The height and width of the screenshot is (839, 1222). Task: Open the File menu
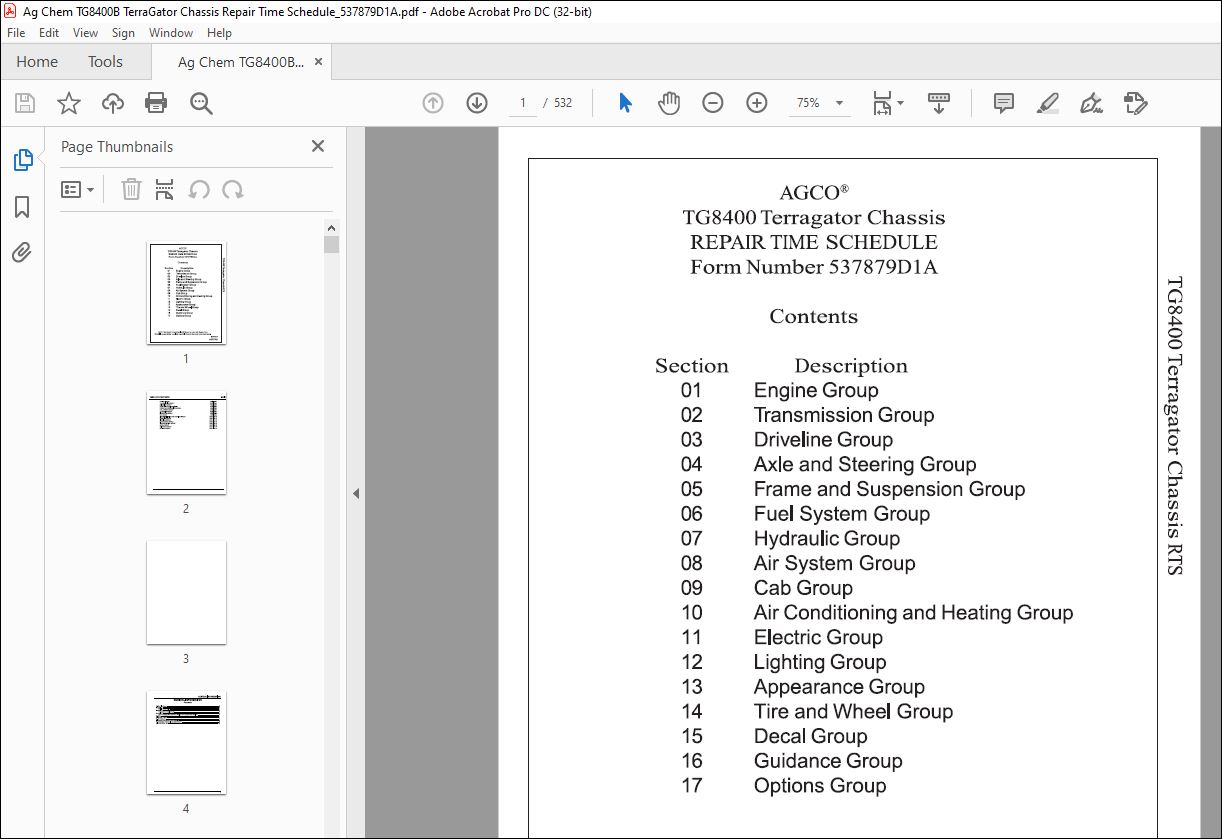pyautogui.click(x=16, y=33)
